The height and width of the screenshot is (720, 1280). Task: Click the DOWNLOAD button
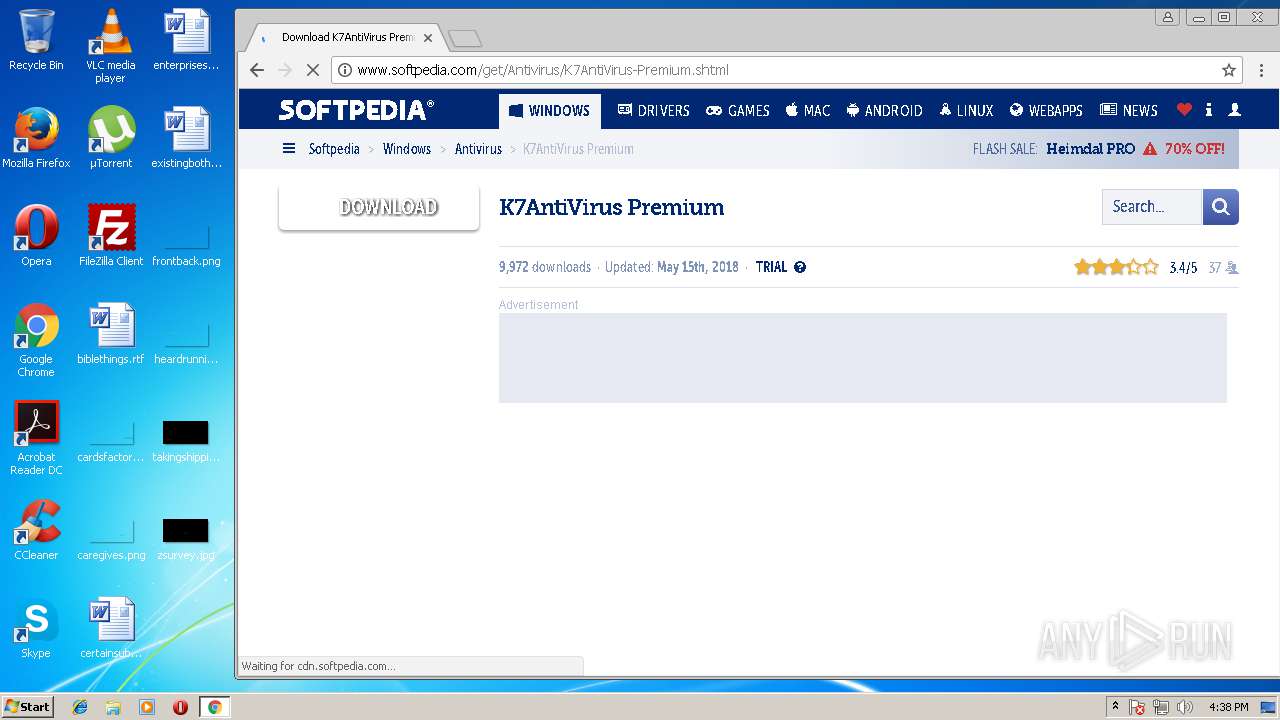click(x=379, y=207)
